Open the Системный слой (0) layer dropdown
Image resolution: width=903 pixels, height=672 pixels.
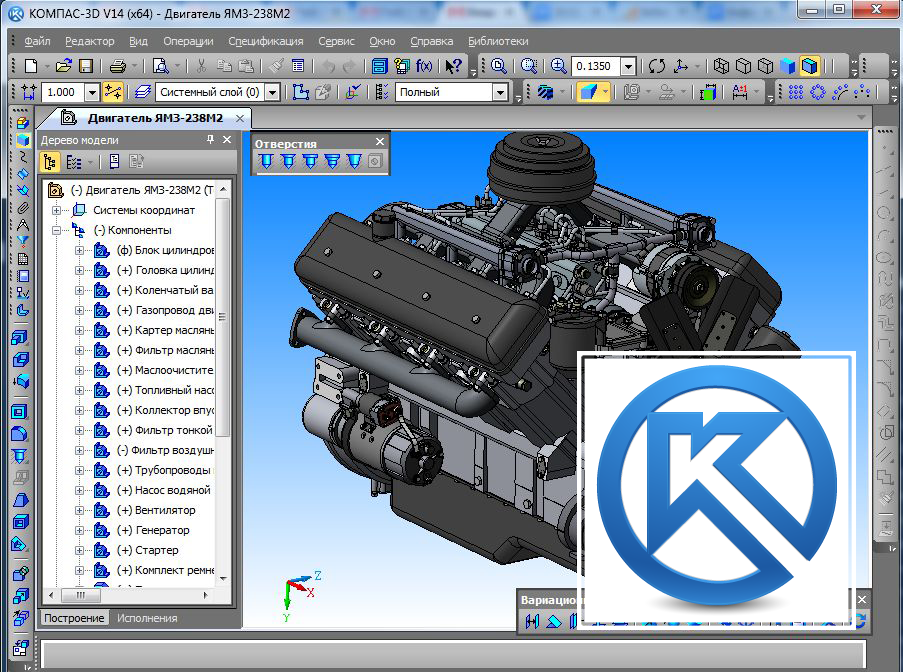(273, 92)
